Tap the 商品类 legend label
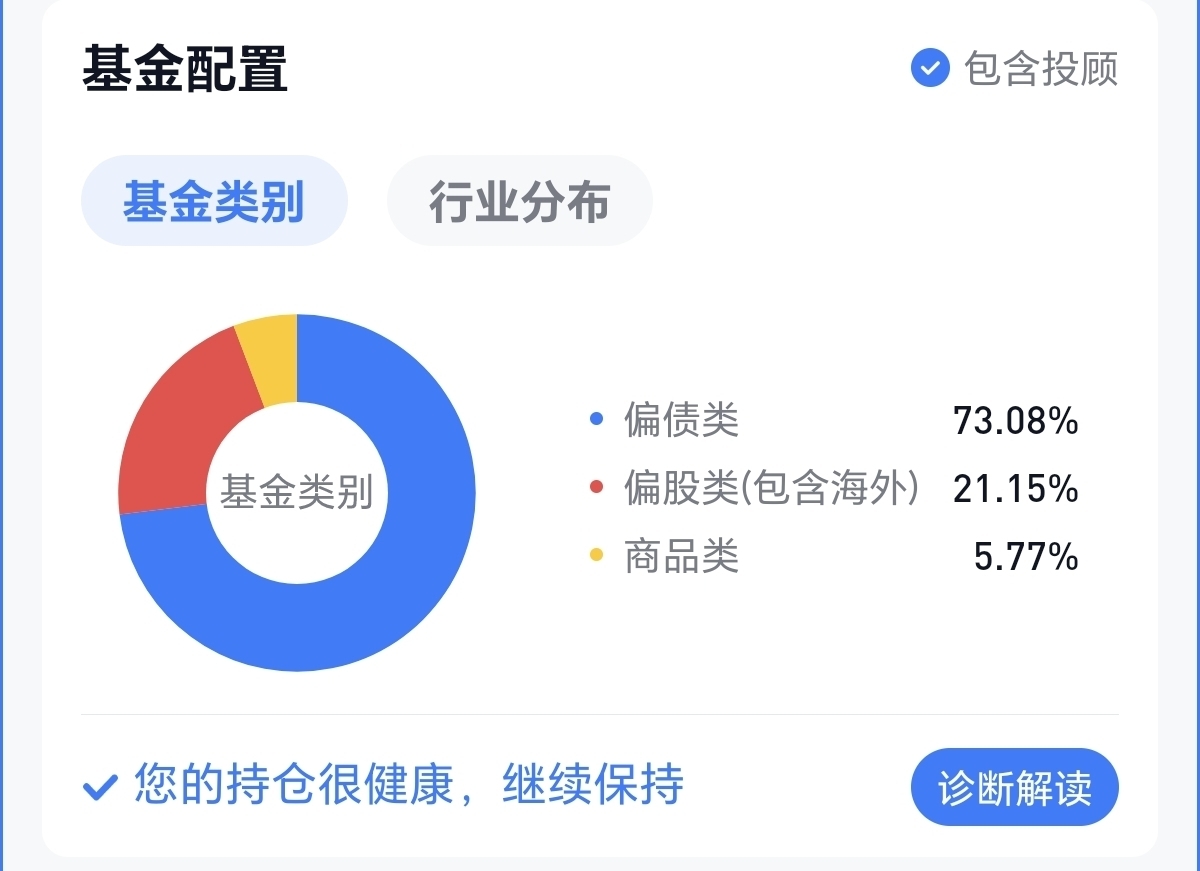This screenshot has height=871, width=1200. (682, 554)
